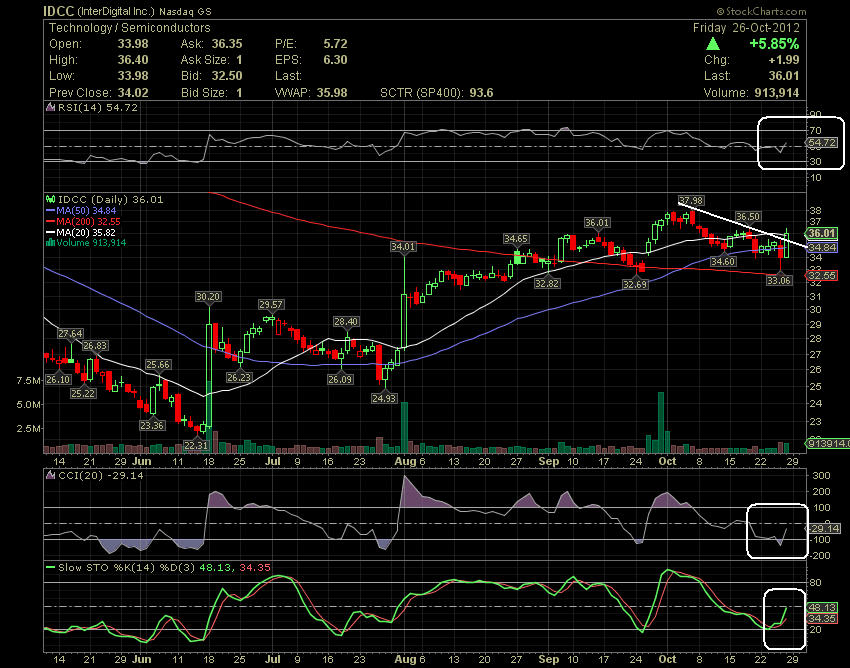Click the 22.31 June bottom price label
Image resolution: width=850 pixels, height=668 pixels.
[x=196, y=445]
